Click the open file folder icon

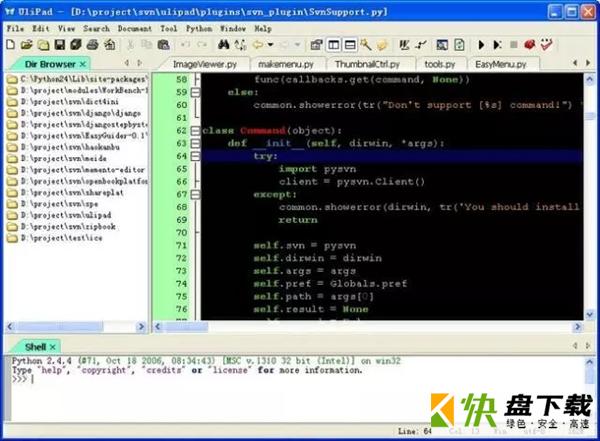click(x=26, y=45)
